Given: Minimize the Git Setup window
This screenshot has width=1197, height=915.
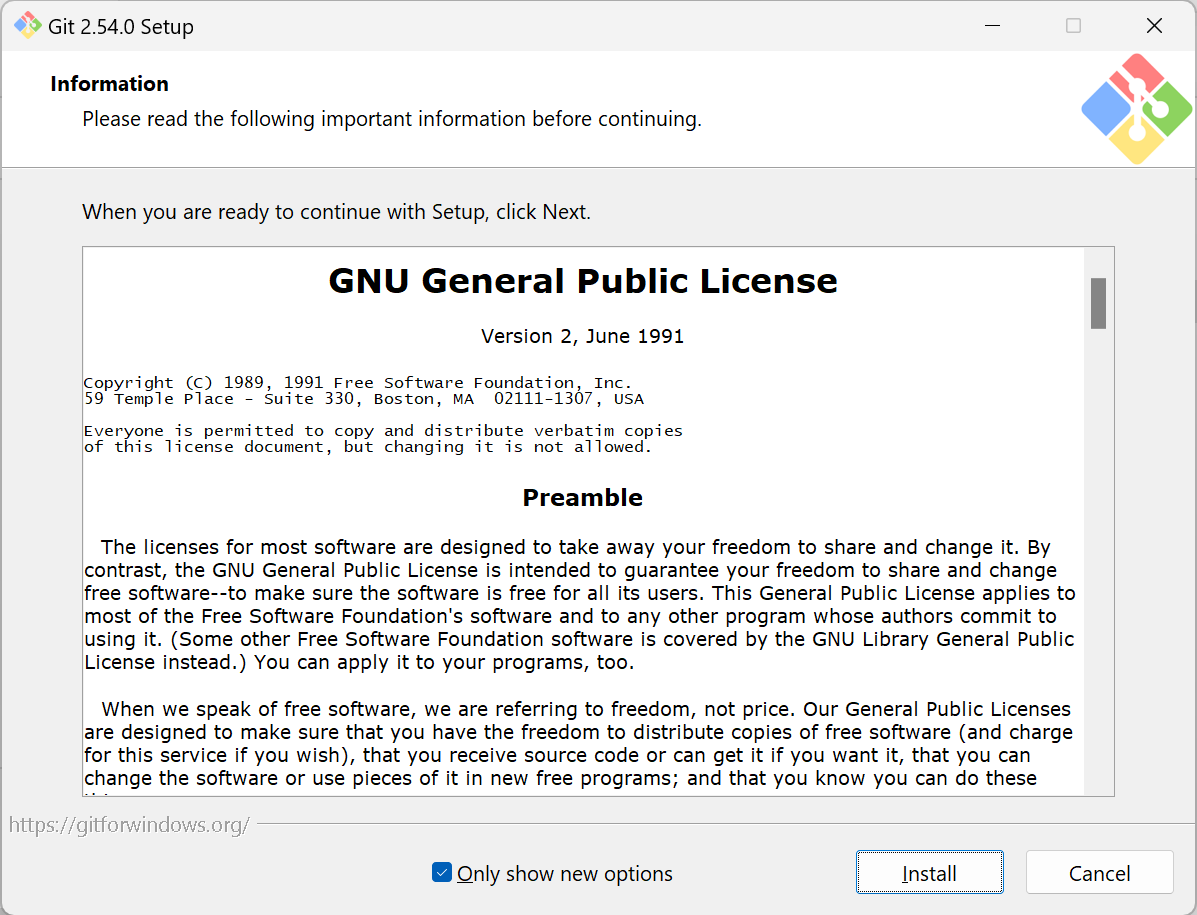Looking at the screenshot, I should coord(992,25).
